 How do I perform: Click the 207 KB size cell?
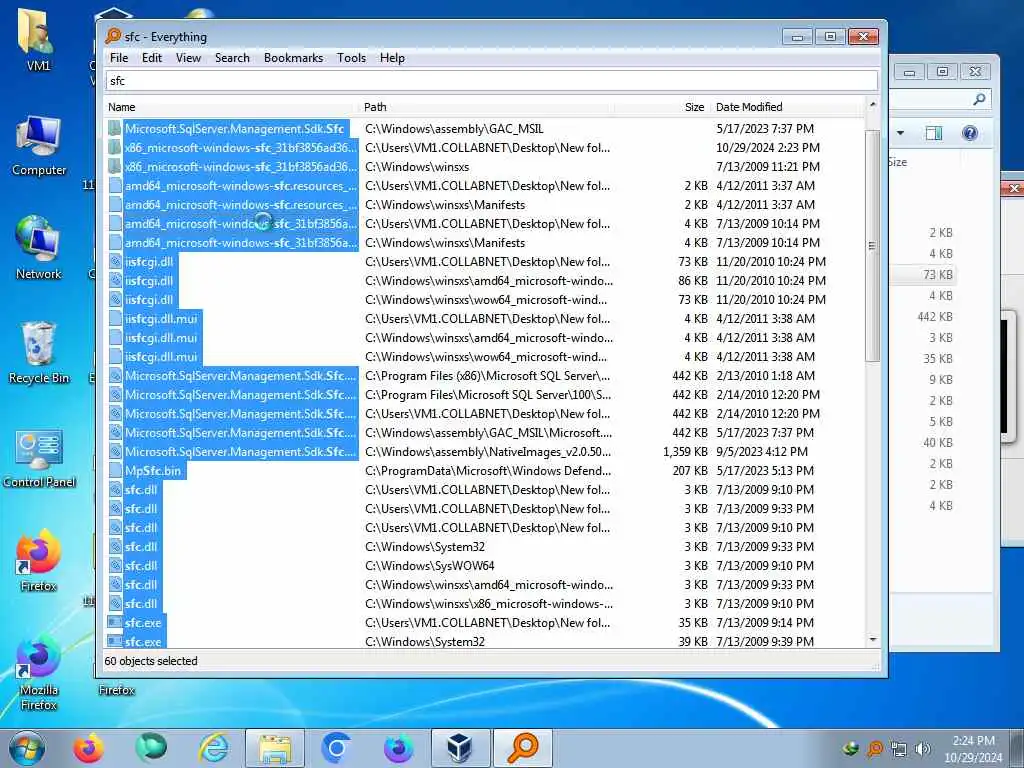690,471
